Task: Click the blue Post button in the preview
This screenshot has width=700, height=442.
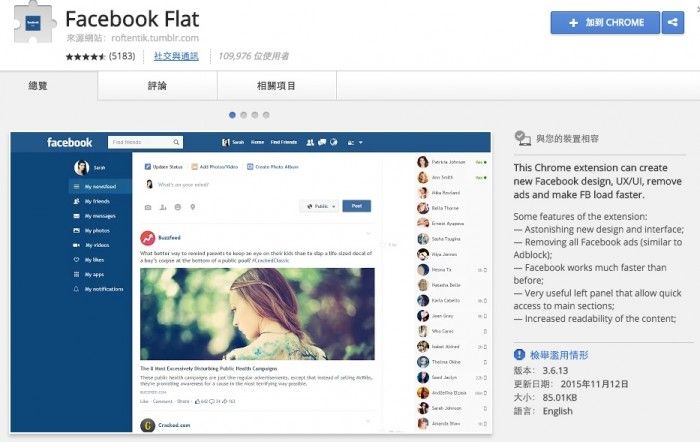Action: pos(357,206)
